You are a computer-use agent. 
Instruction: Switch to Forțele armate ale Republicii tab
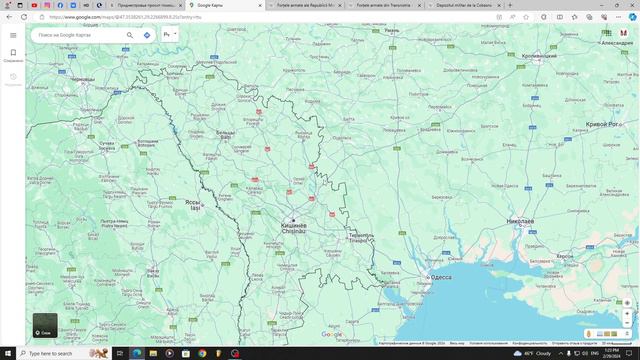click(x=305, y=5)
